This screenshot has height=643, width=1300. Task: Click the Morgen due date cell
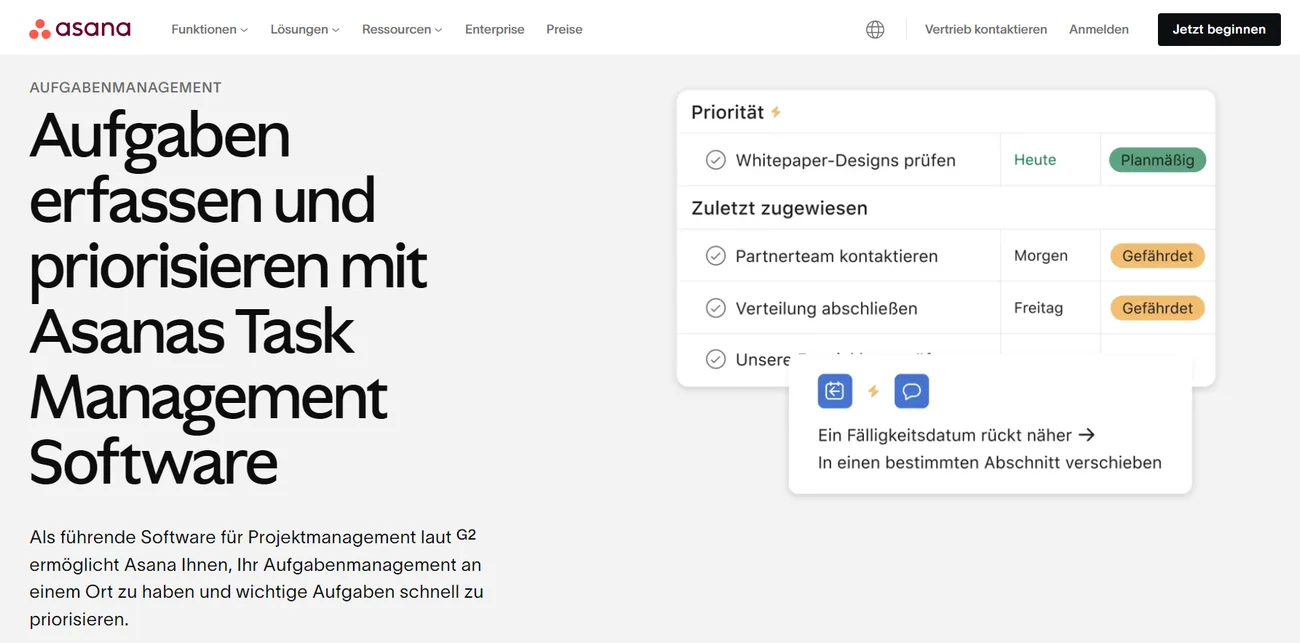click(x=1041, y=256)
